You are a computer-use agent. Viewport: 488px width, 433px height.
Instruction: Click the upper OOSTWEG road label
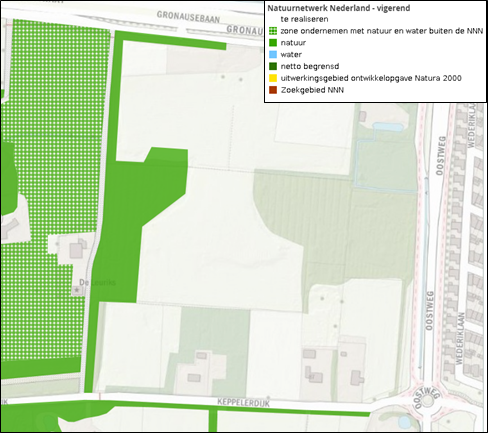(440, 155)
